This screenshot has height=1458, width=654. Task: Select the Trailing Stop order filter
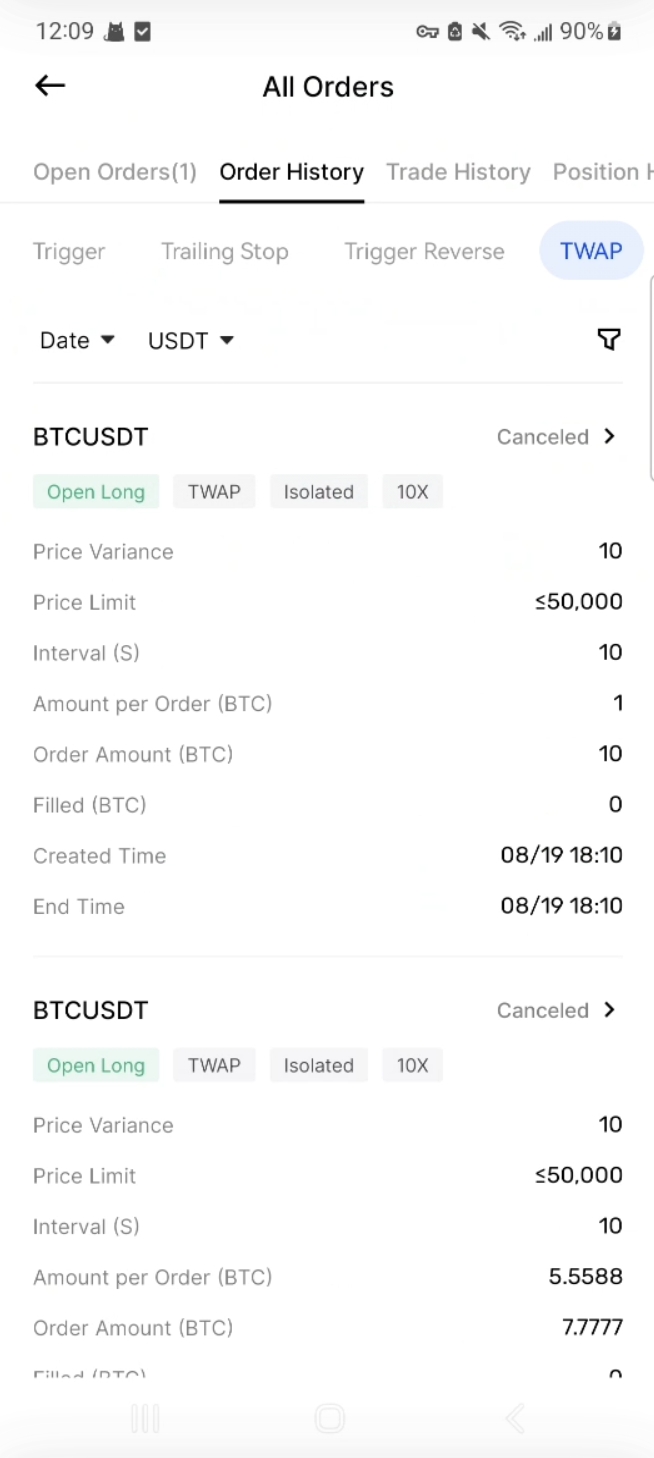[225, 251]
